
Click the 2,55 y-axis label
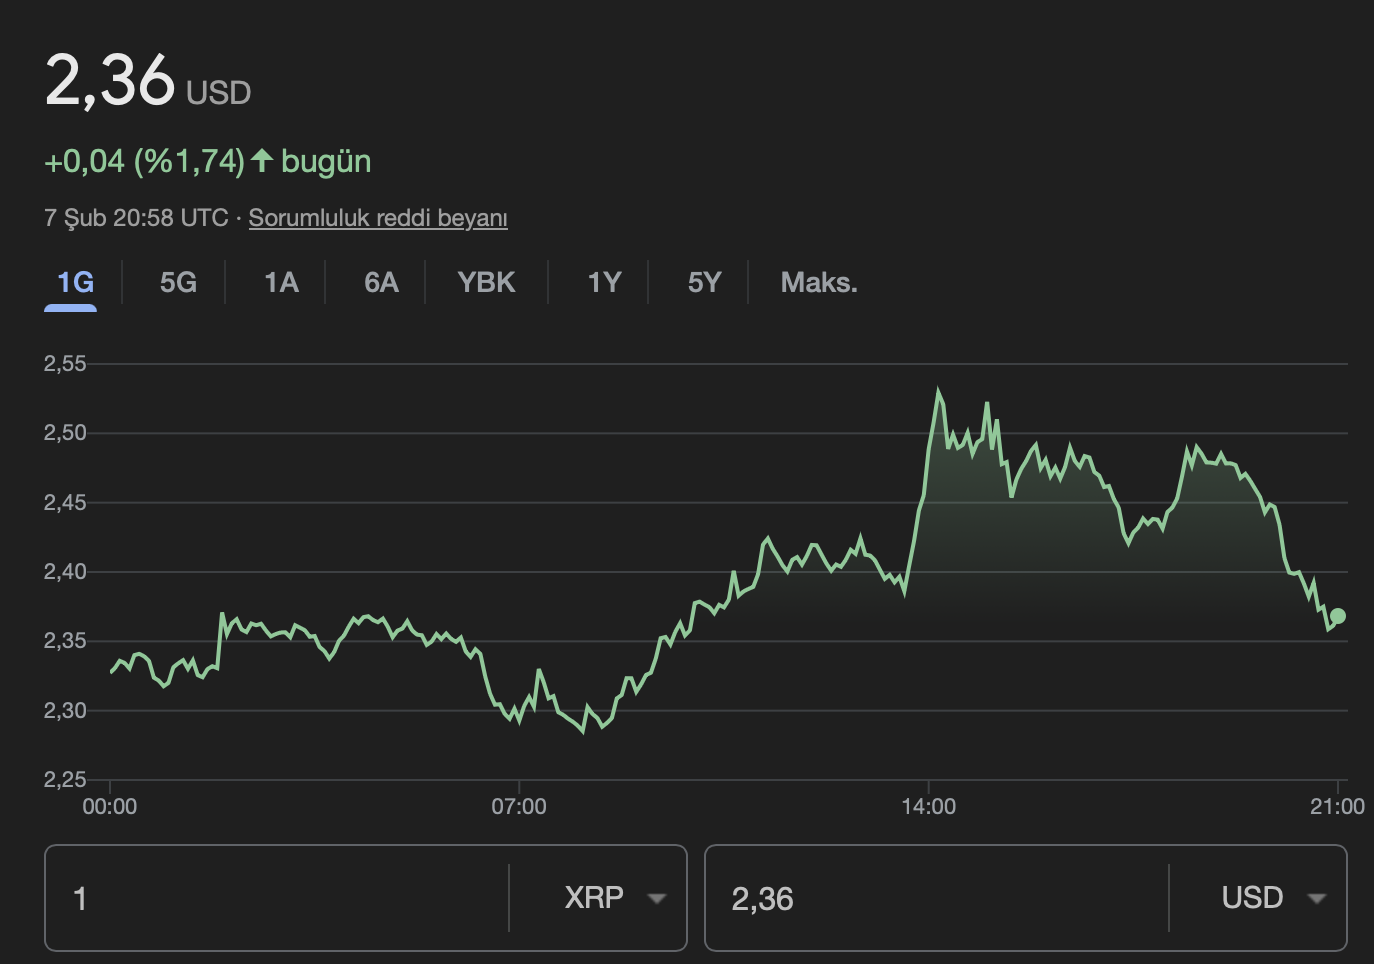tap(65, 364)
